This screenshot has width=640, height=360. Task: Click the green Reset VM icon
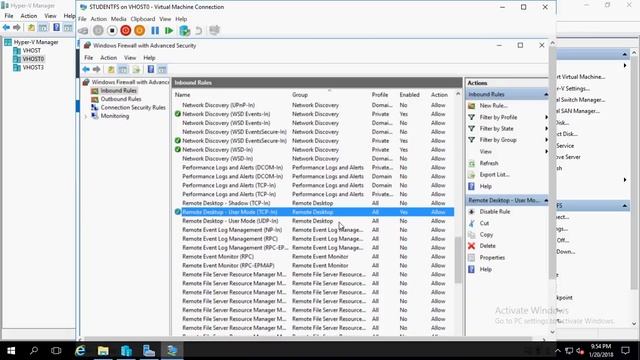pos(169,31)
